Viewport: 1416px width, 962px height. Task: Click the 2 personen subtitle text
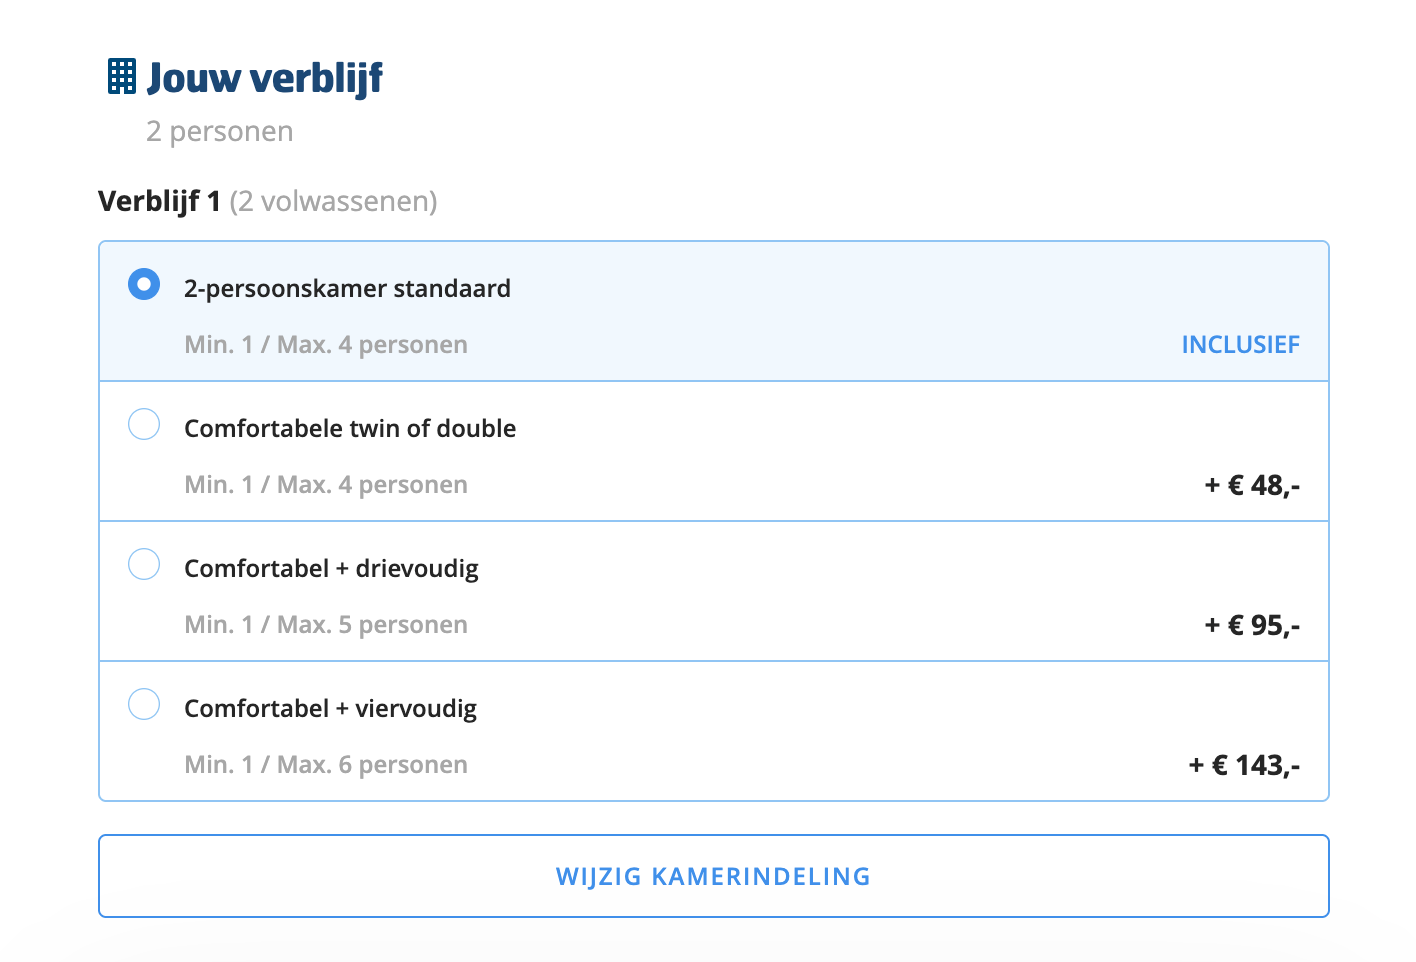coord(219,132)
